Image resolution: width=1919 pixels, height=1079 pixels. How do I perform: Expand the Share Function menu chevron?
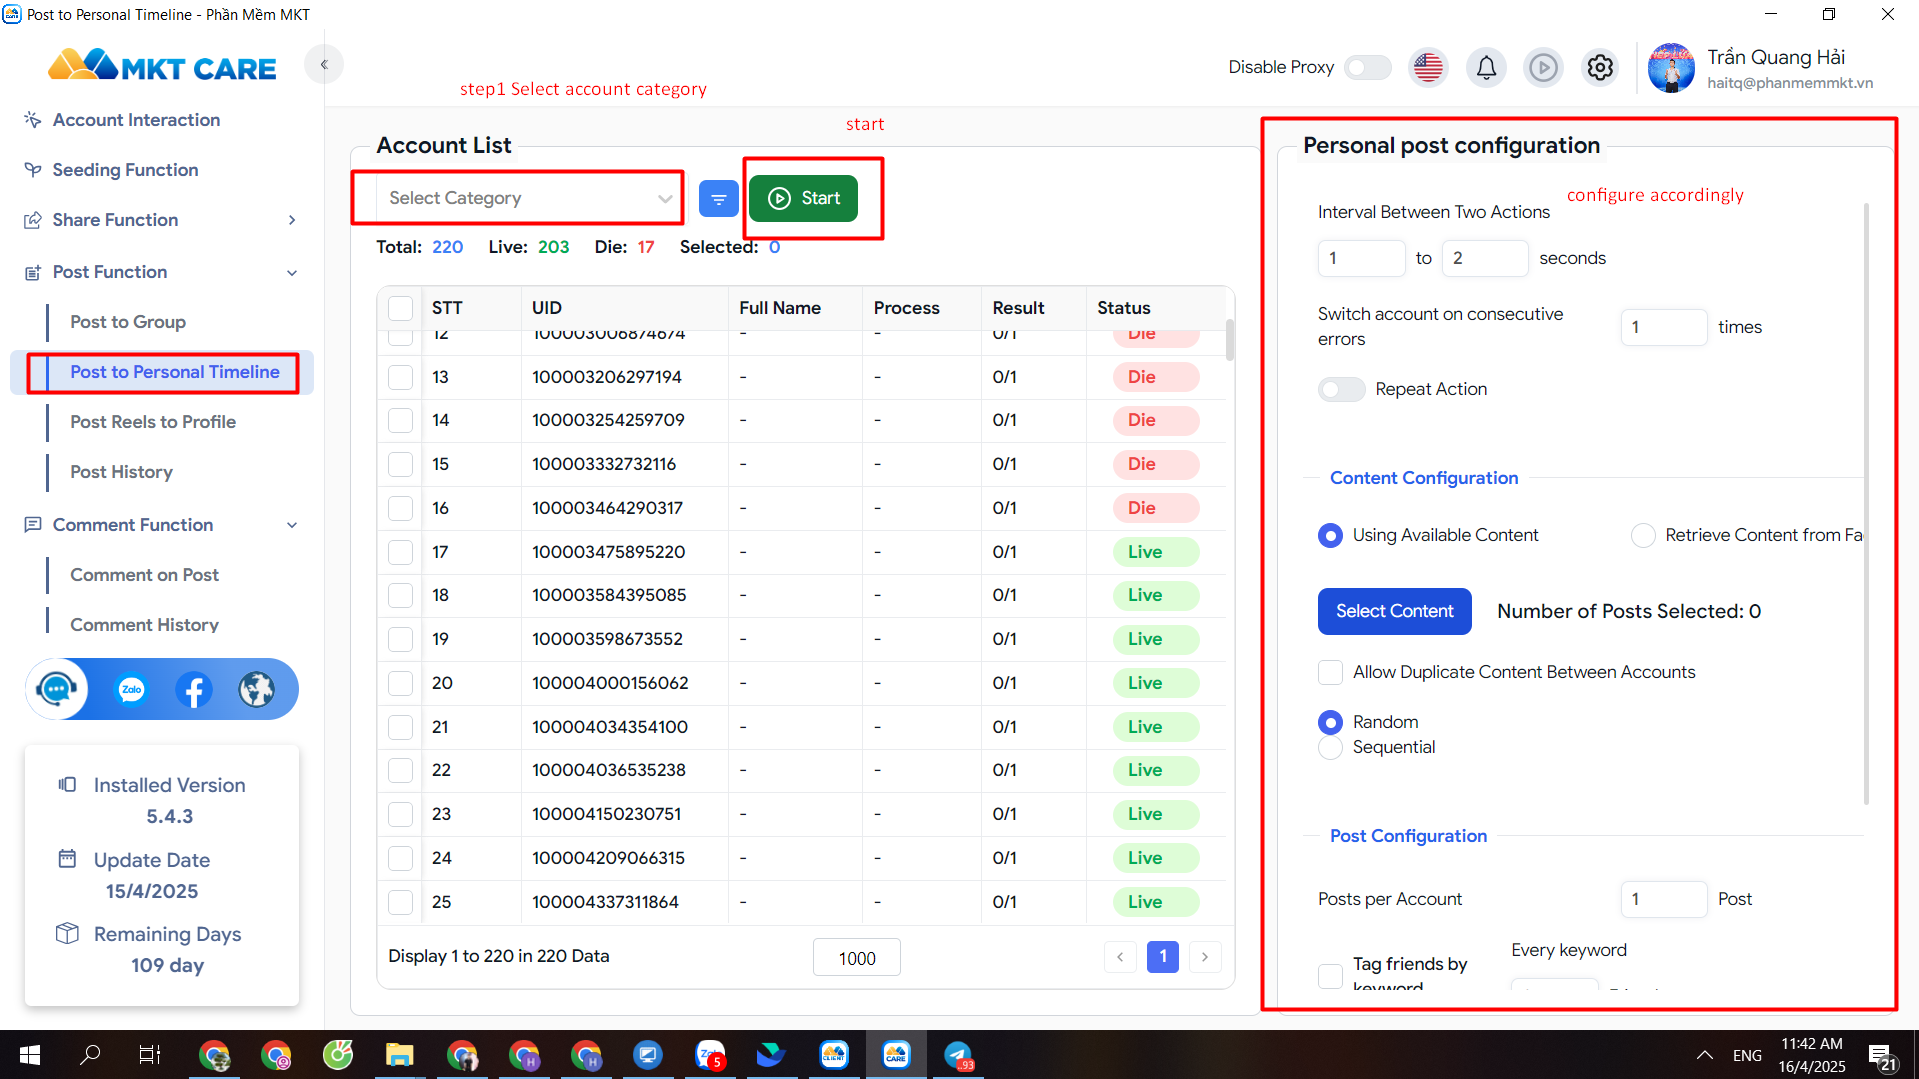click(292, 220)
